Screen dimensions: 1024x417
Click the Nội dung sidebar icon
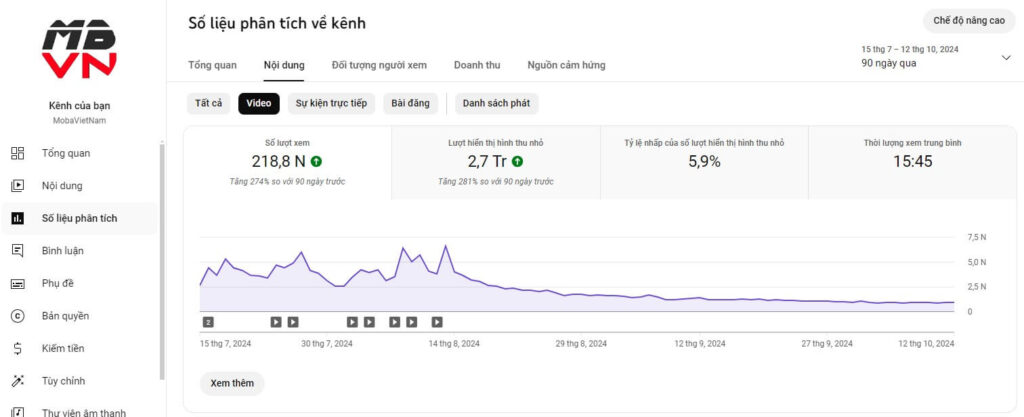click(17, 185)
